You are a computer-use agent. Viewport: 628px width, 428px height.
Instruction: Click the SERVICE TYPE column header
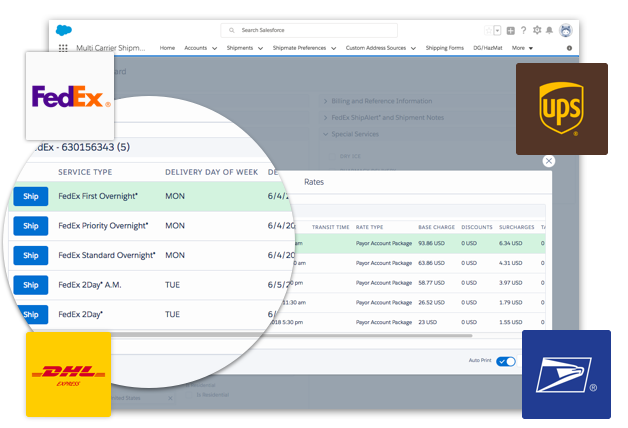tap(85, 172)
